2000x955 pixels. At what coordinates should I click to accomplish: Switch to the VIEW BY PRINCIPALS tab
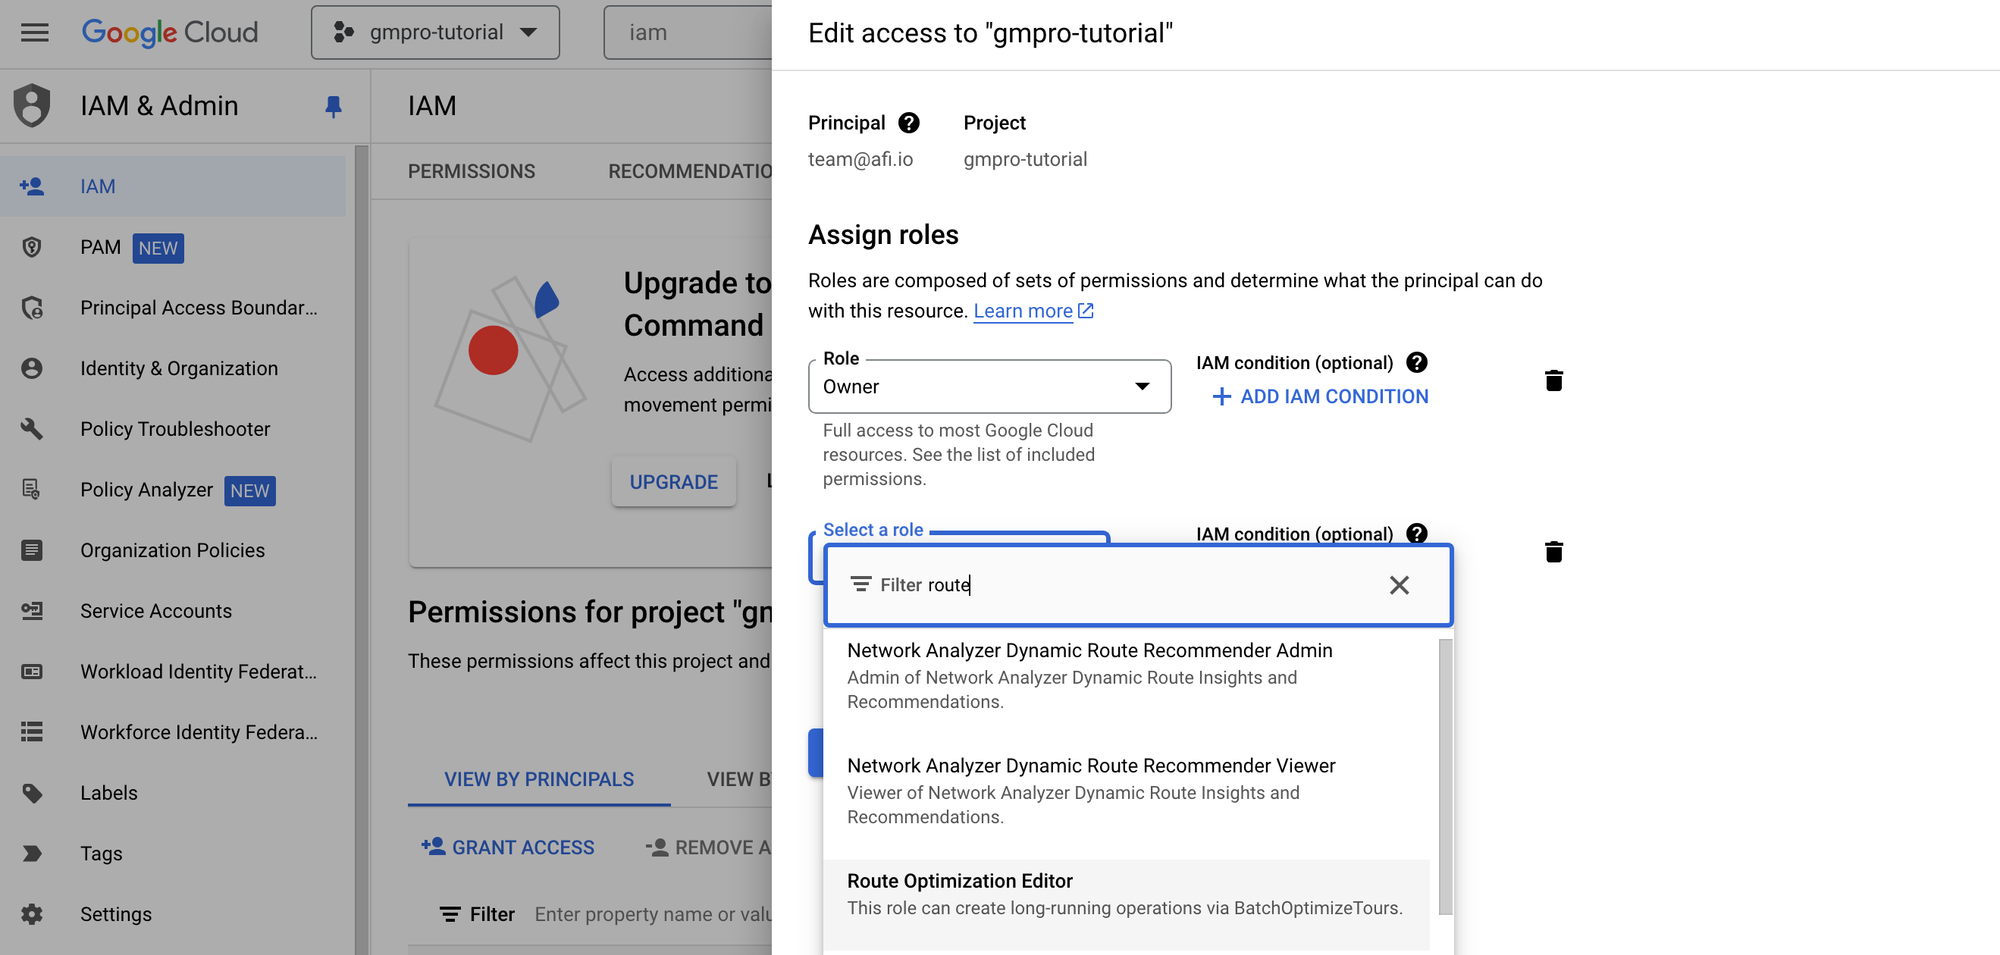(x=538, y=779)
